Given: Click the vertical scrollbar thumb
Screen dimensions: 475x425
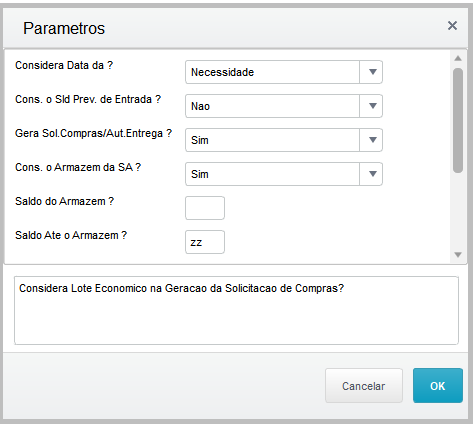Looking at the screenshot, I should click(458, 120).
